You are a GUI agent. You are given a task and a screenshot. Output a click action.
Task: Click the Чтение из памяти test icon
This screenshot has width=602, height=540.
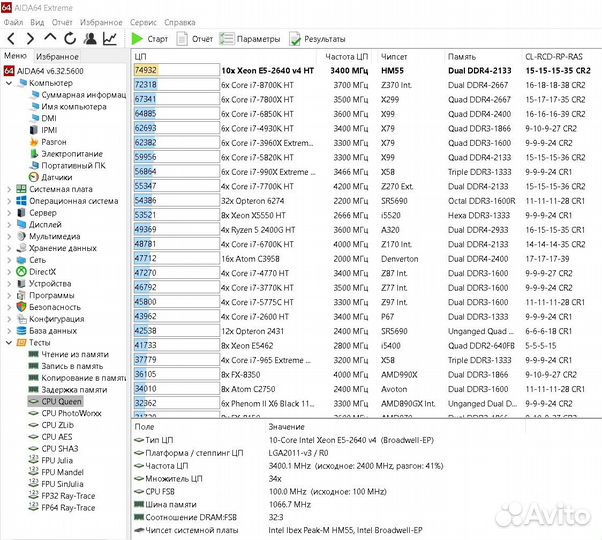[x=34, y=354]
